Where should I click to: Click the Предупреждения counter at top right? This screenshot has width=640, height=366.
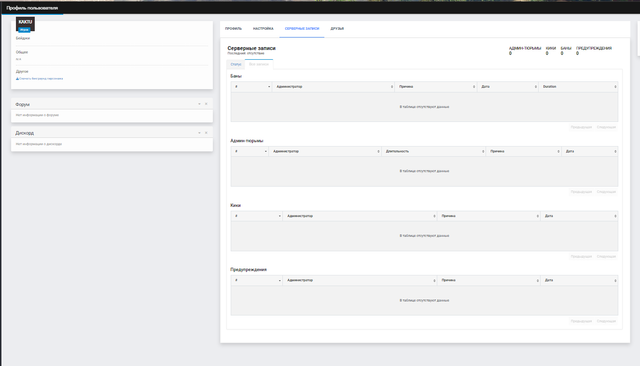tap(593, 50)
